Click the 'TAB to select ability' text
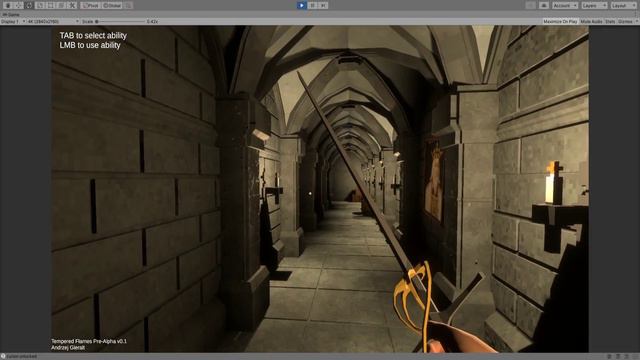The width and height of the screenshot is (640, 360). click(93, 36)
